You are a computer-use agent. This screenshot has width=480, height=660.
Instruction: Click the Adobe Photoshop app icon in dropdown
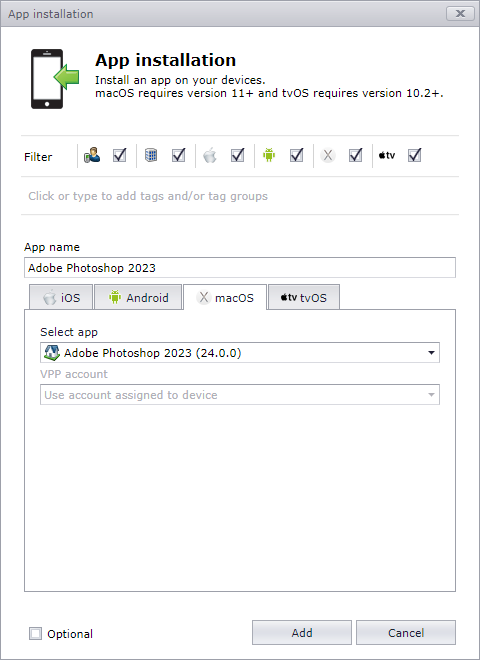(x=52, y=353)
